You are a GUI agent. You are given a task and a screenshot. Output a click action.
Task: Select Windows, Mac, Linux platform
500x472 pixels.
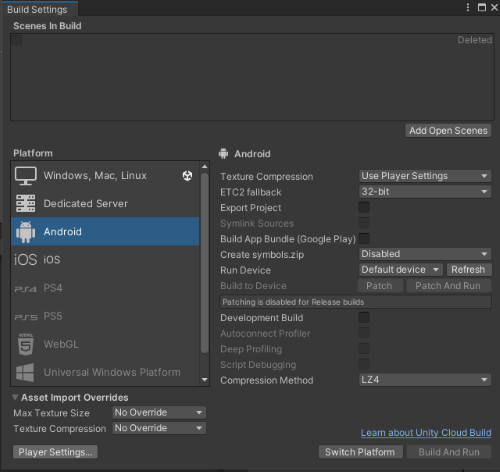(105, 176)
